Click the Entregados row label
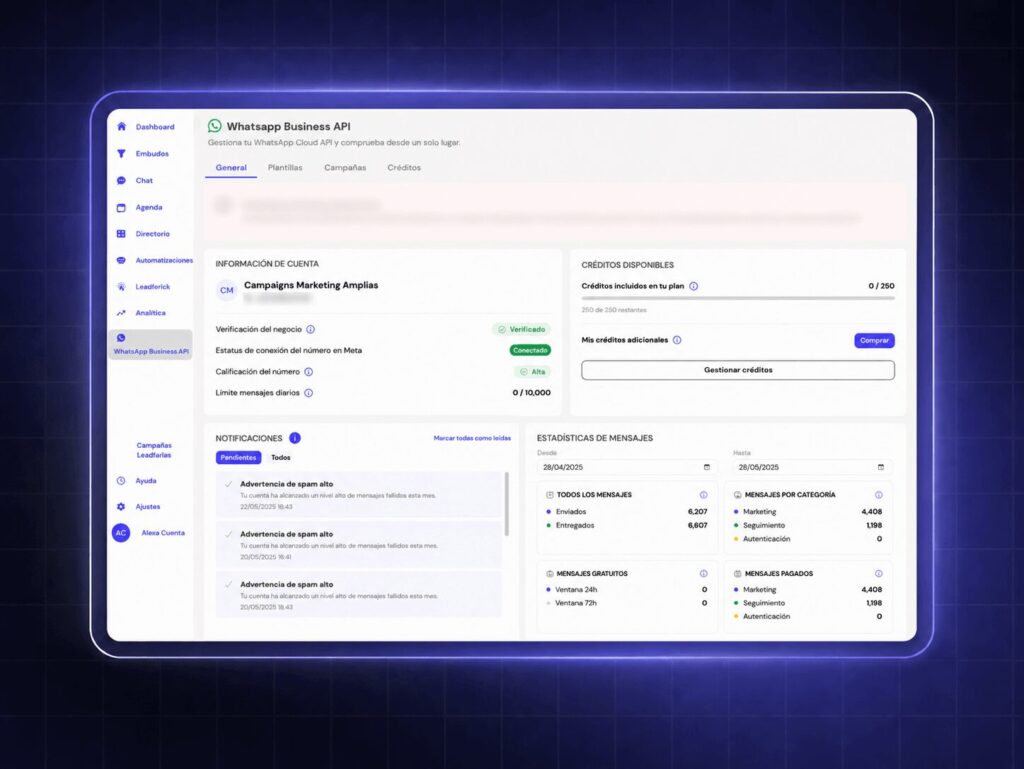This screenshot has height=769, width=1024. (575, 526)
